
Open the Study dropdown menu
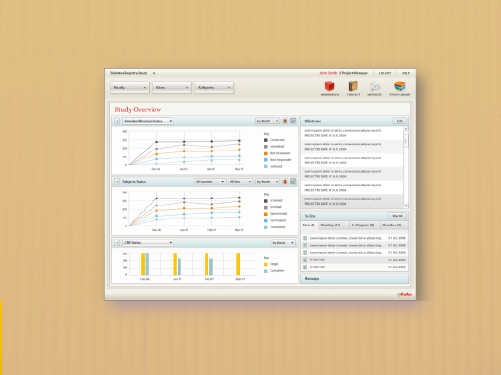click(130, 88)
